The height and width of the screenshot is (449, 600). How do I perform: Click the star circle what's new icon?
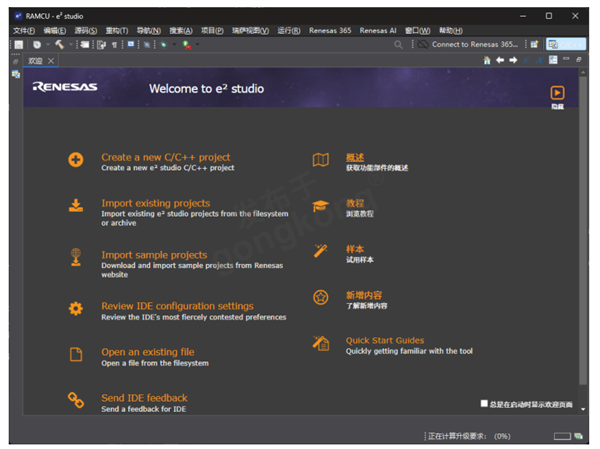coord(321,297)
